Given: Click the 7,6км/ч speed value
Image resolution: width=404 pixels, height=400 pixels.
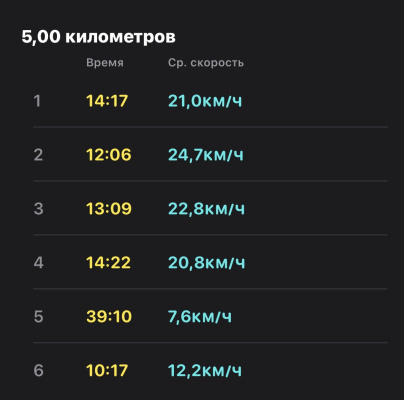Looking at the screenshot, I should (200, 316).
